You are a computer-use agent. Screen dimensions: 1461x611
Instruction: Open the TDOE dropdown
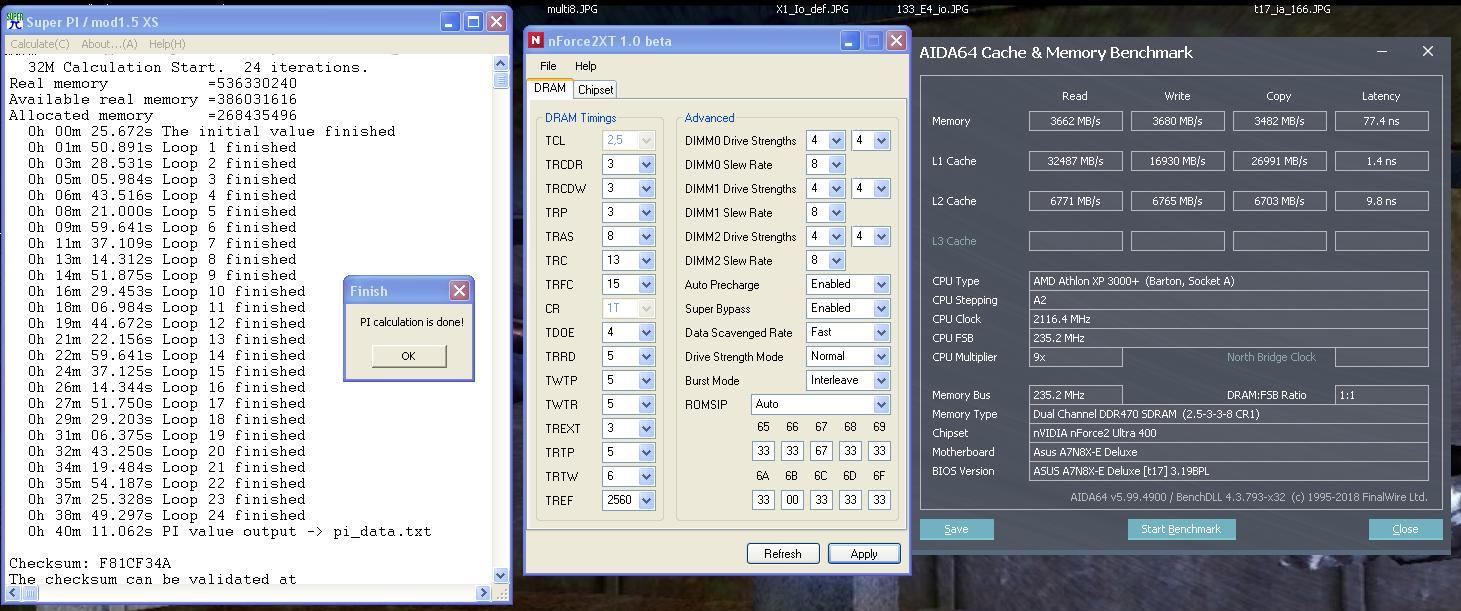pyautogui.click(x=646, y=333)
